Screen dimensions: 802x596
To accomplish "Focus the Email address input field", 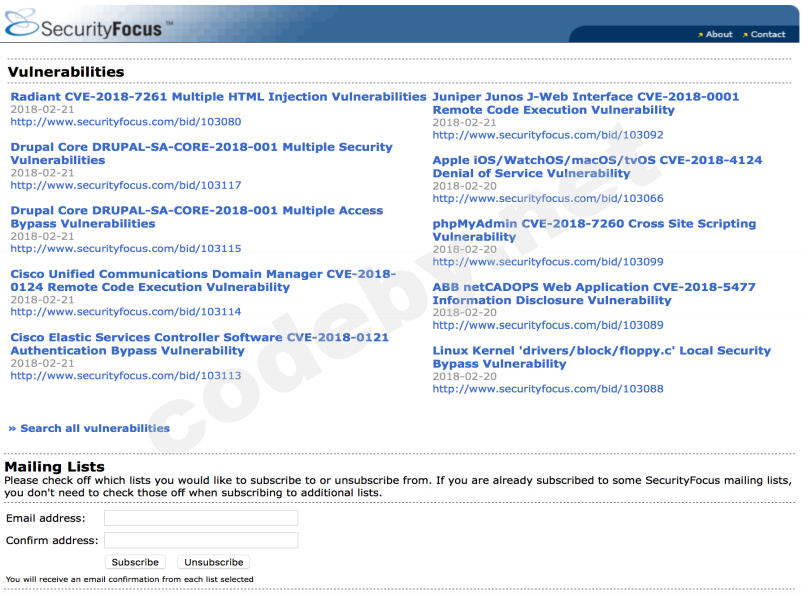I will click(x=201, y=518).
